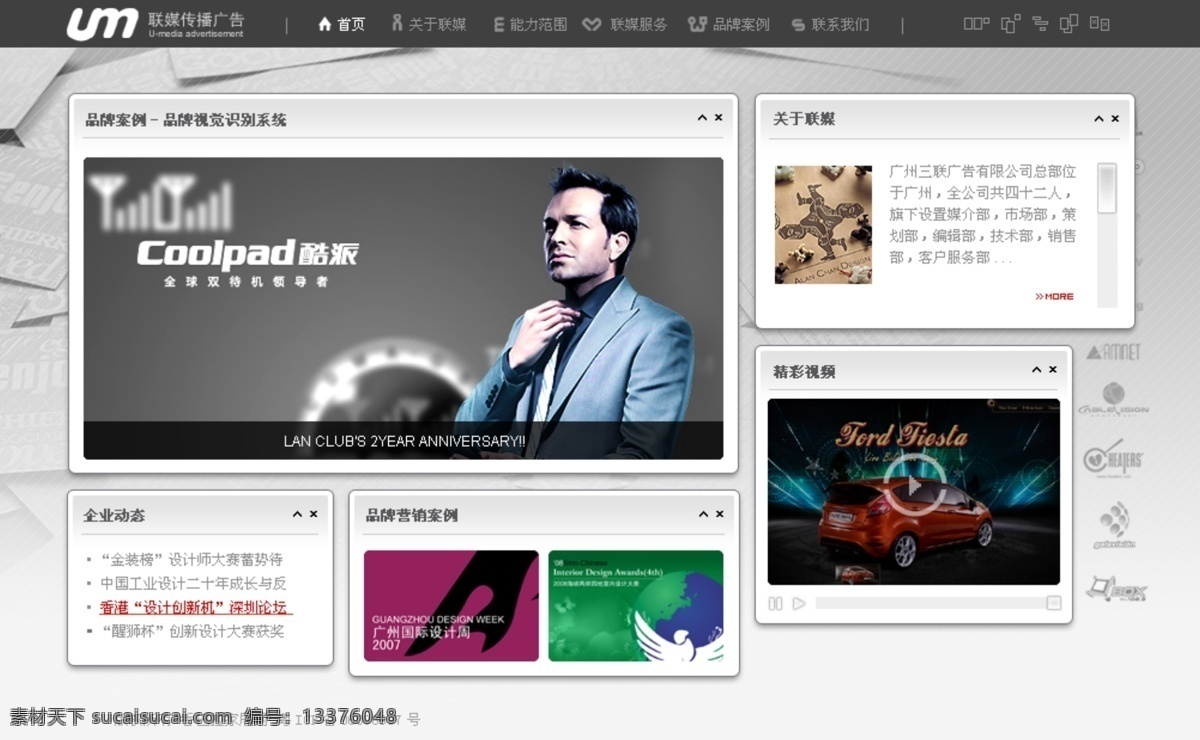
Task: Click the Coolpad 酷派 banner image
Action: [x=403, y=308]
